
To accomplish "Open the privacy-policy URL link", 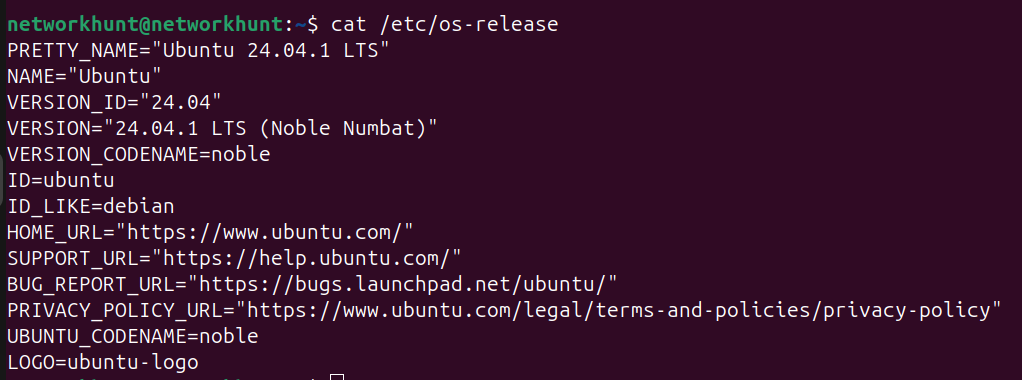I will pos(618,311).
